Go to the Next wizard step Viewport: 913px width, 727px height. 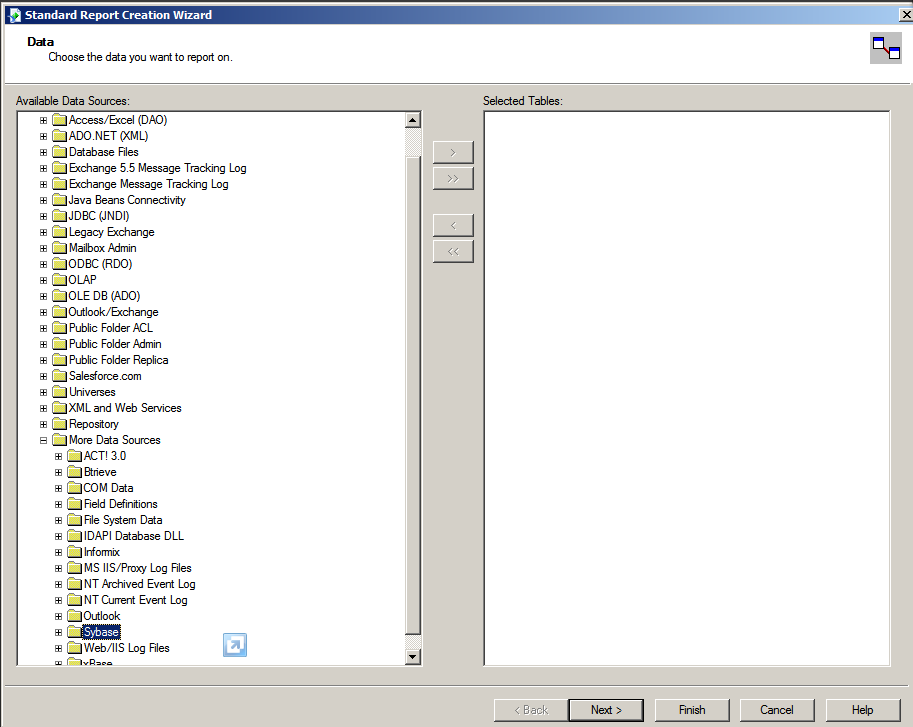[x=606, y=710]
